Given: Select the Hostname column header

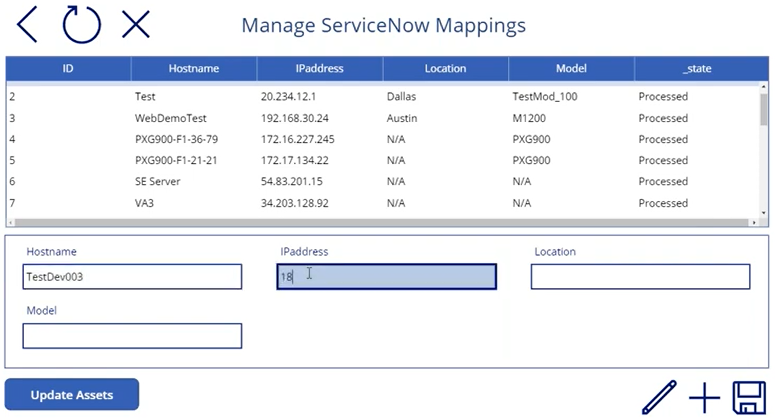Looking at the screenshot, I should click(194, 69).
